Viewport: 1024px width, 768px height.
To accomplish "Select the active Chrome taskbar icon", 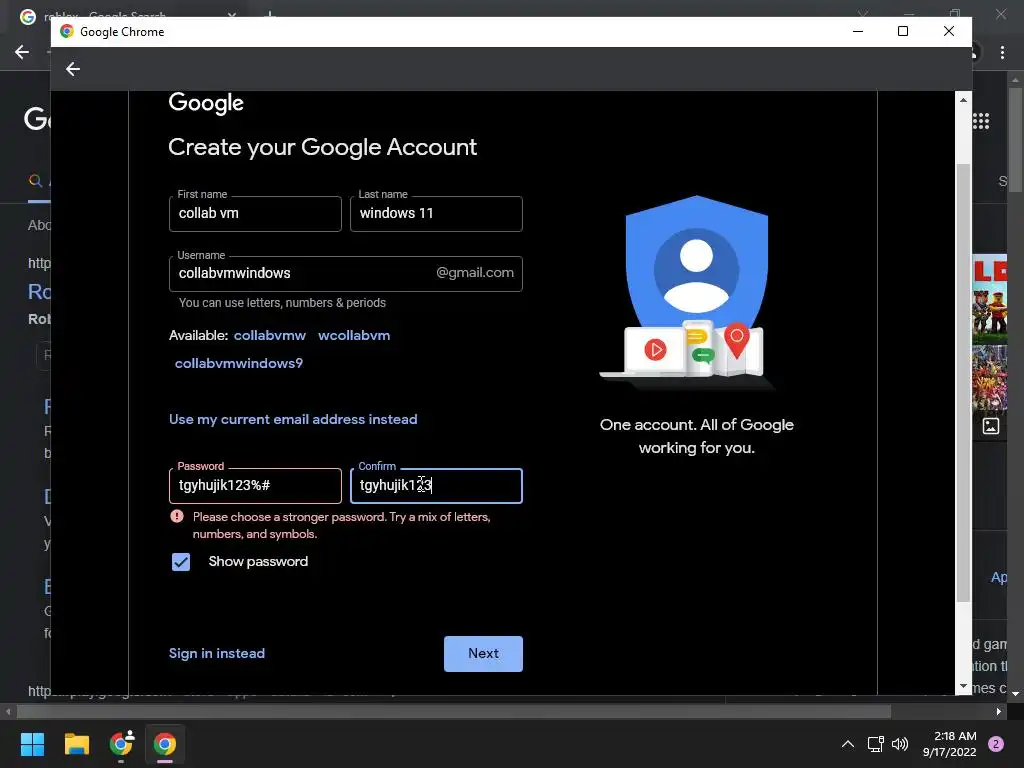I will point(165,744).
